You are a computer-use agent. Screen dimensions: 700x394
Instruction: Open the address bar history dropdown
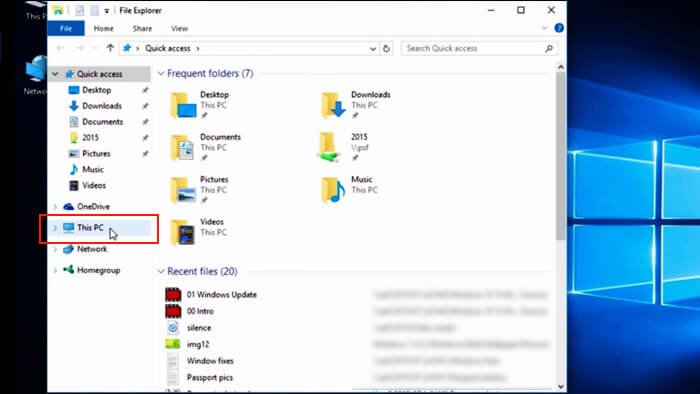point(373,49)
